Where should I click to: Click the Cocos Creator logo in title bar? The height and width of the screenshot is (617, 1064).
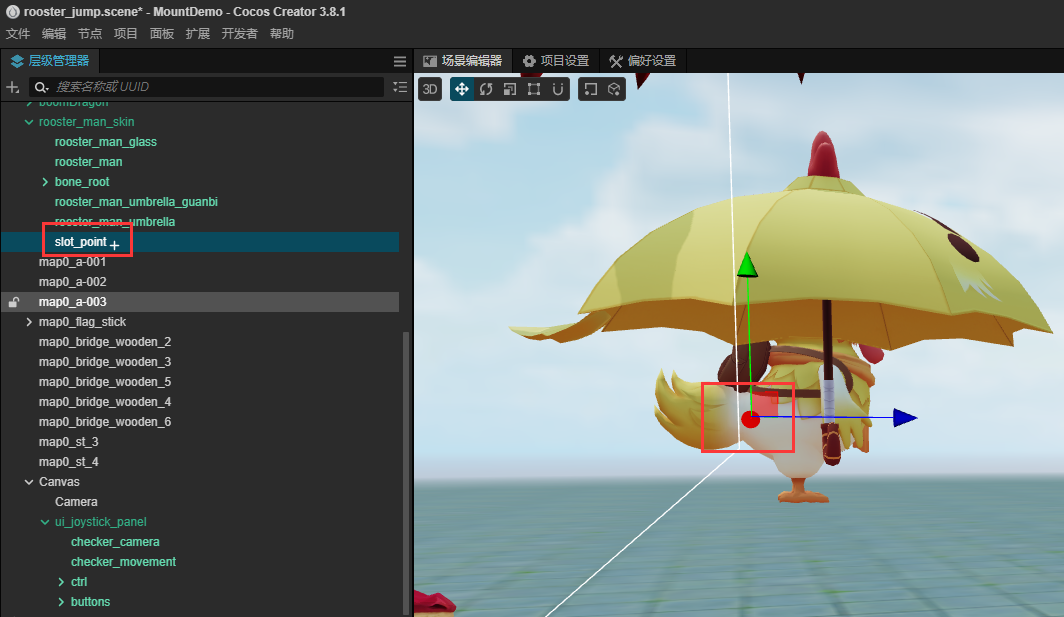(x=12, y=12)
